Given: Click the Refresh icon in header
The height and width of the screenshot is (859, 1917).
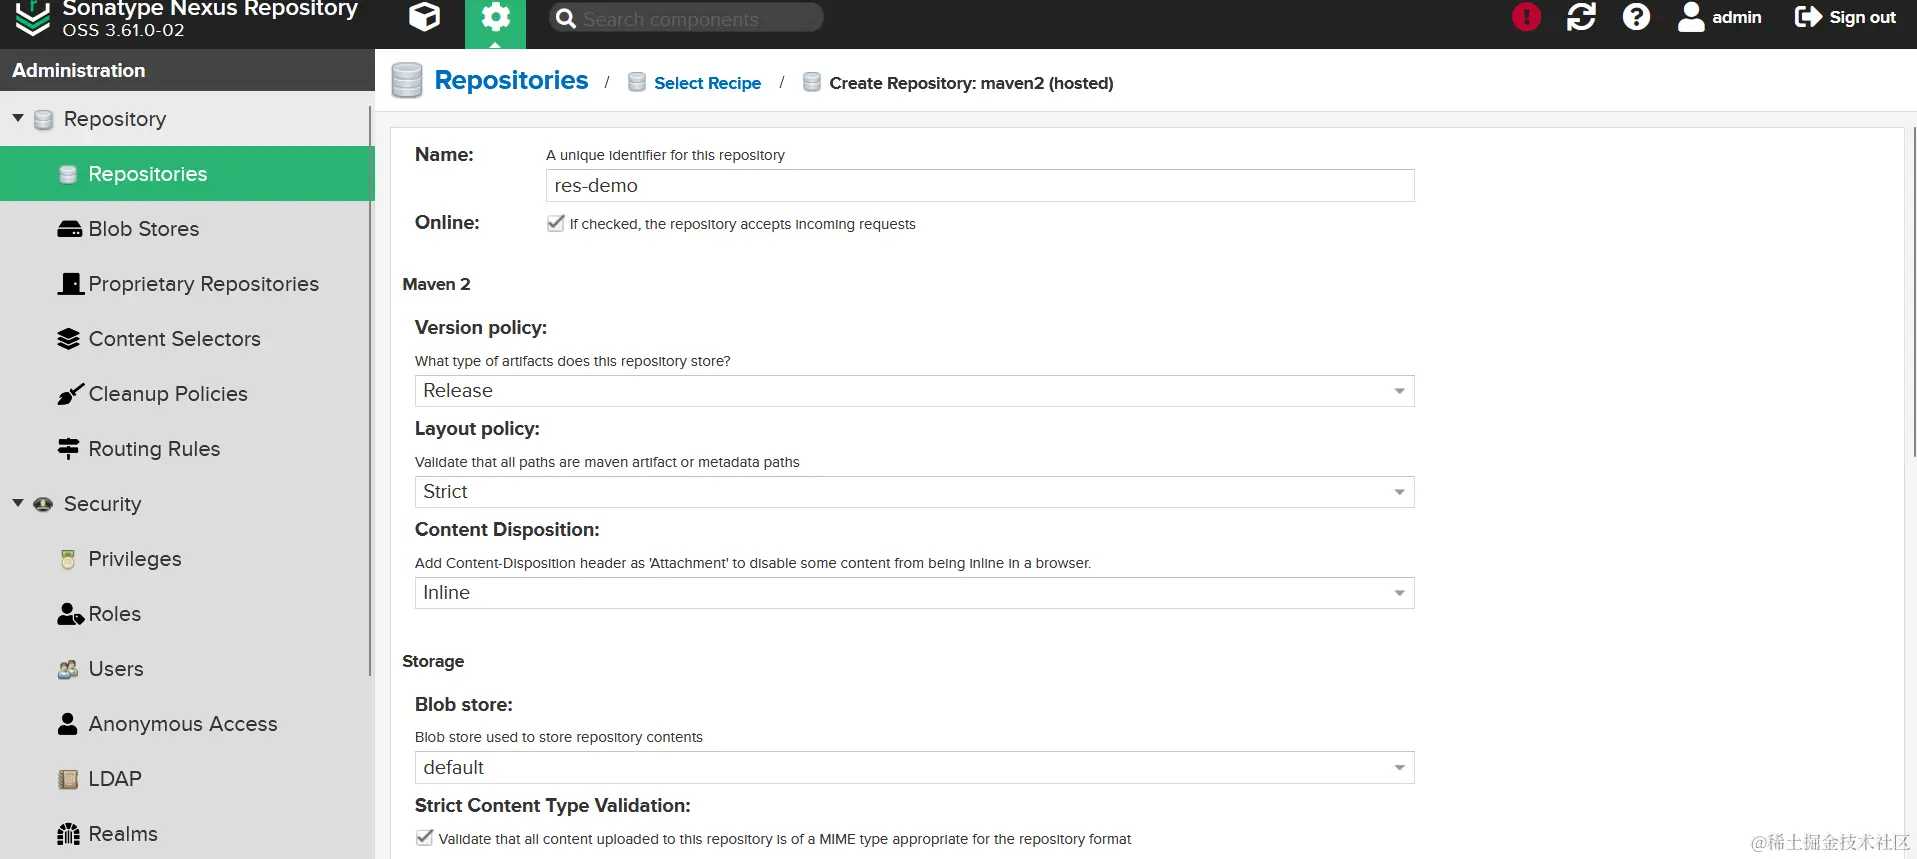Looking at the screenshot, I should [1581, 17].
